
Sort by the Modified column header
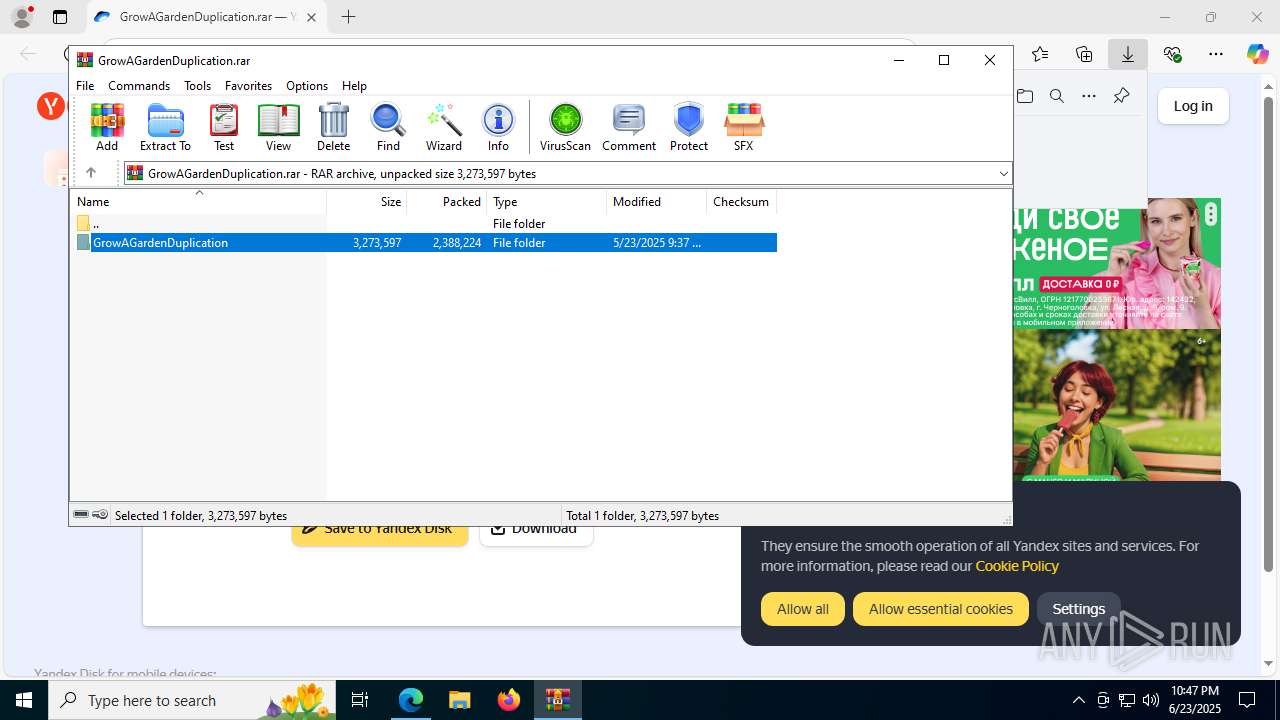(x=657, y=202)
